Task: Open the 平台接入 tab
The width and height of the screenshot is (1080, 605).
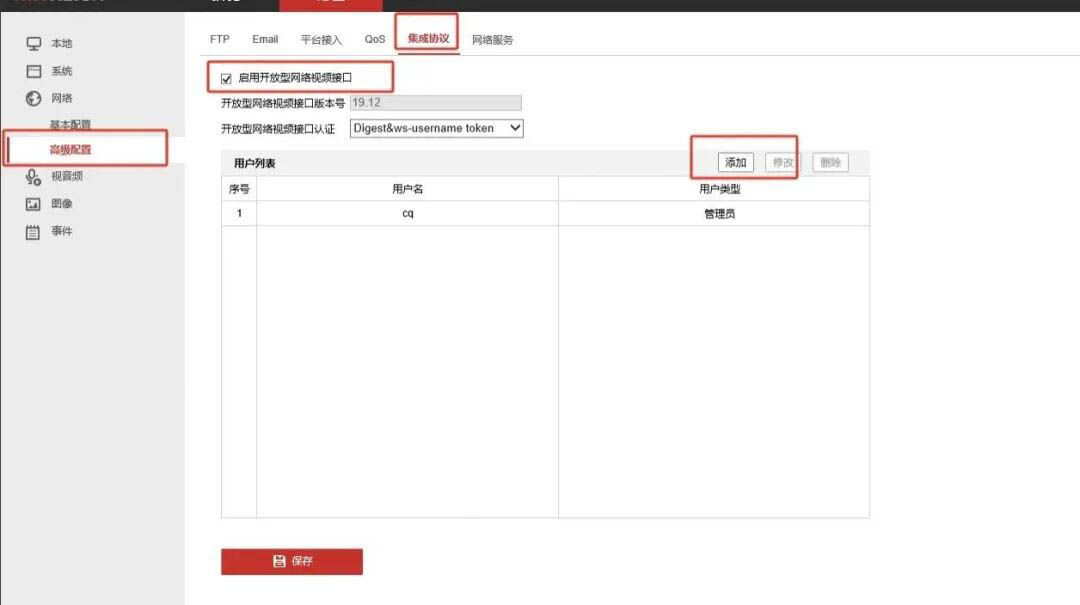Action: click(321, 40)
